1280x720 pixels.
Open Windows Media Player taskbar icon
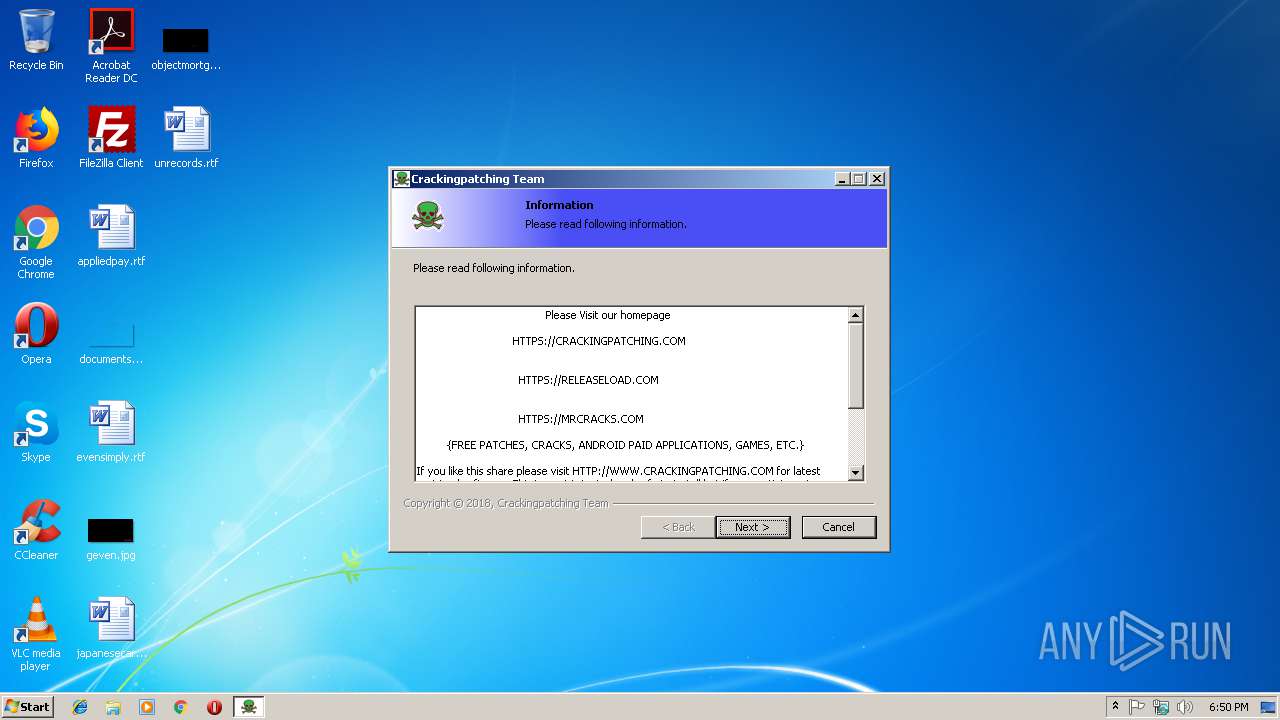pyautogui.click(x=147, y=707)
